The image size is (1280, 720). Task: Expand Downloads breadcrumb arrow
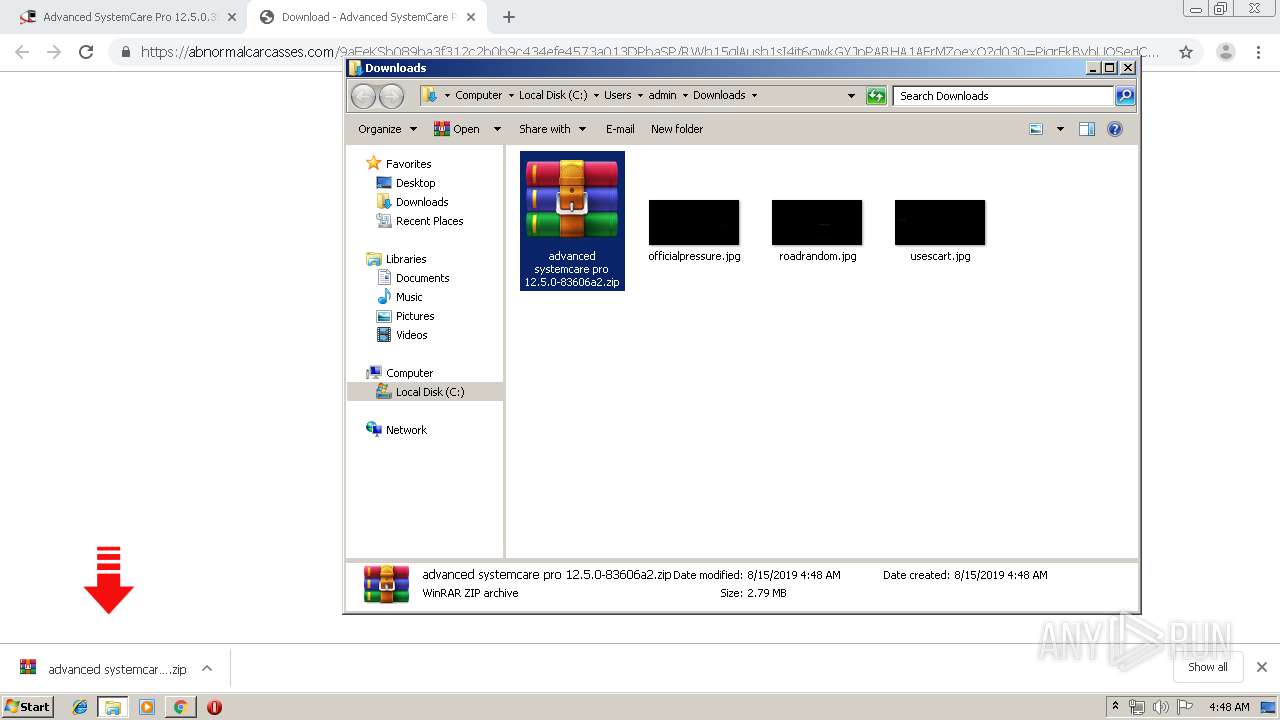click(754, 96)
